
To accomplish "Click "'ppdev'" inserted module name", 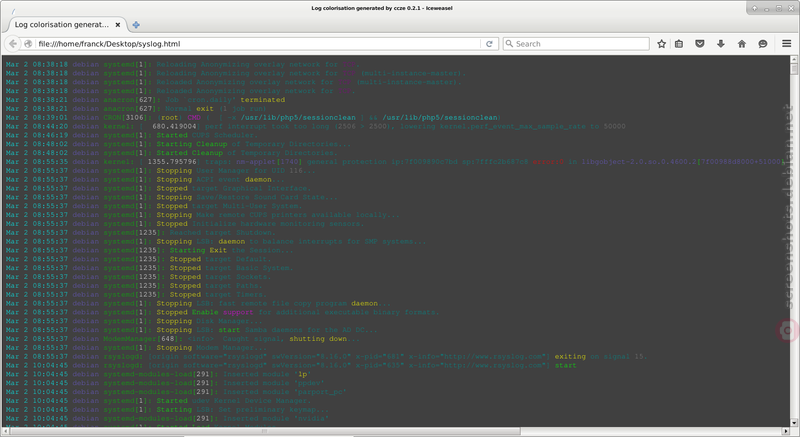I will (x=309, y=383).
